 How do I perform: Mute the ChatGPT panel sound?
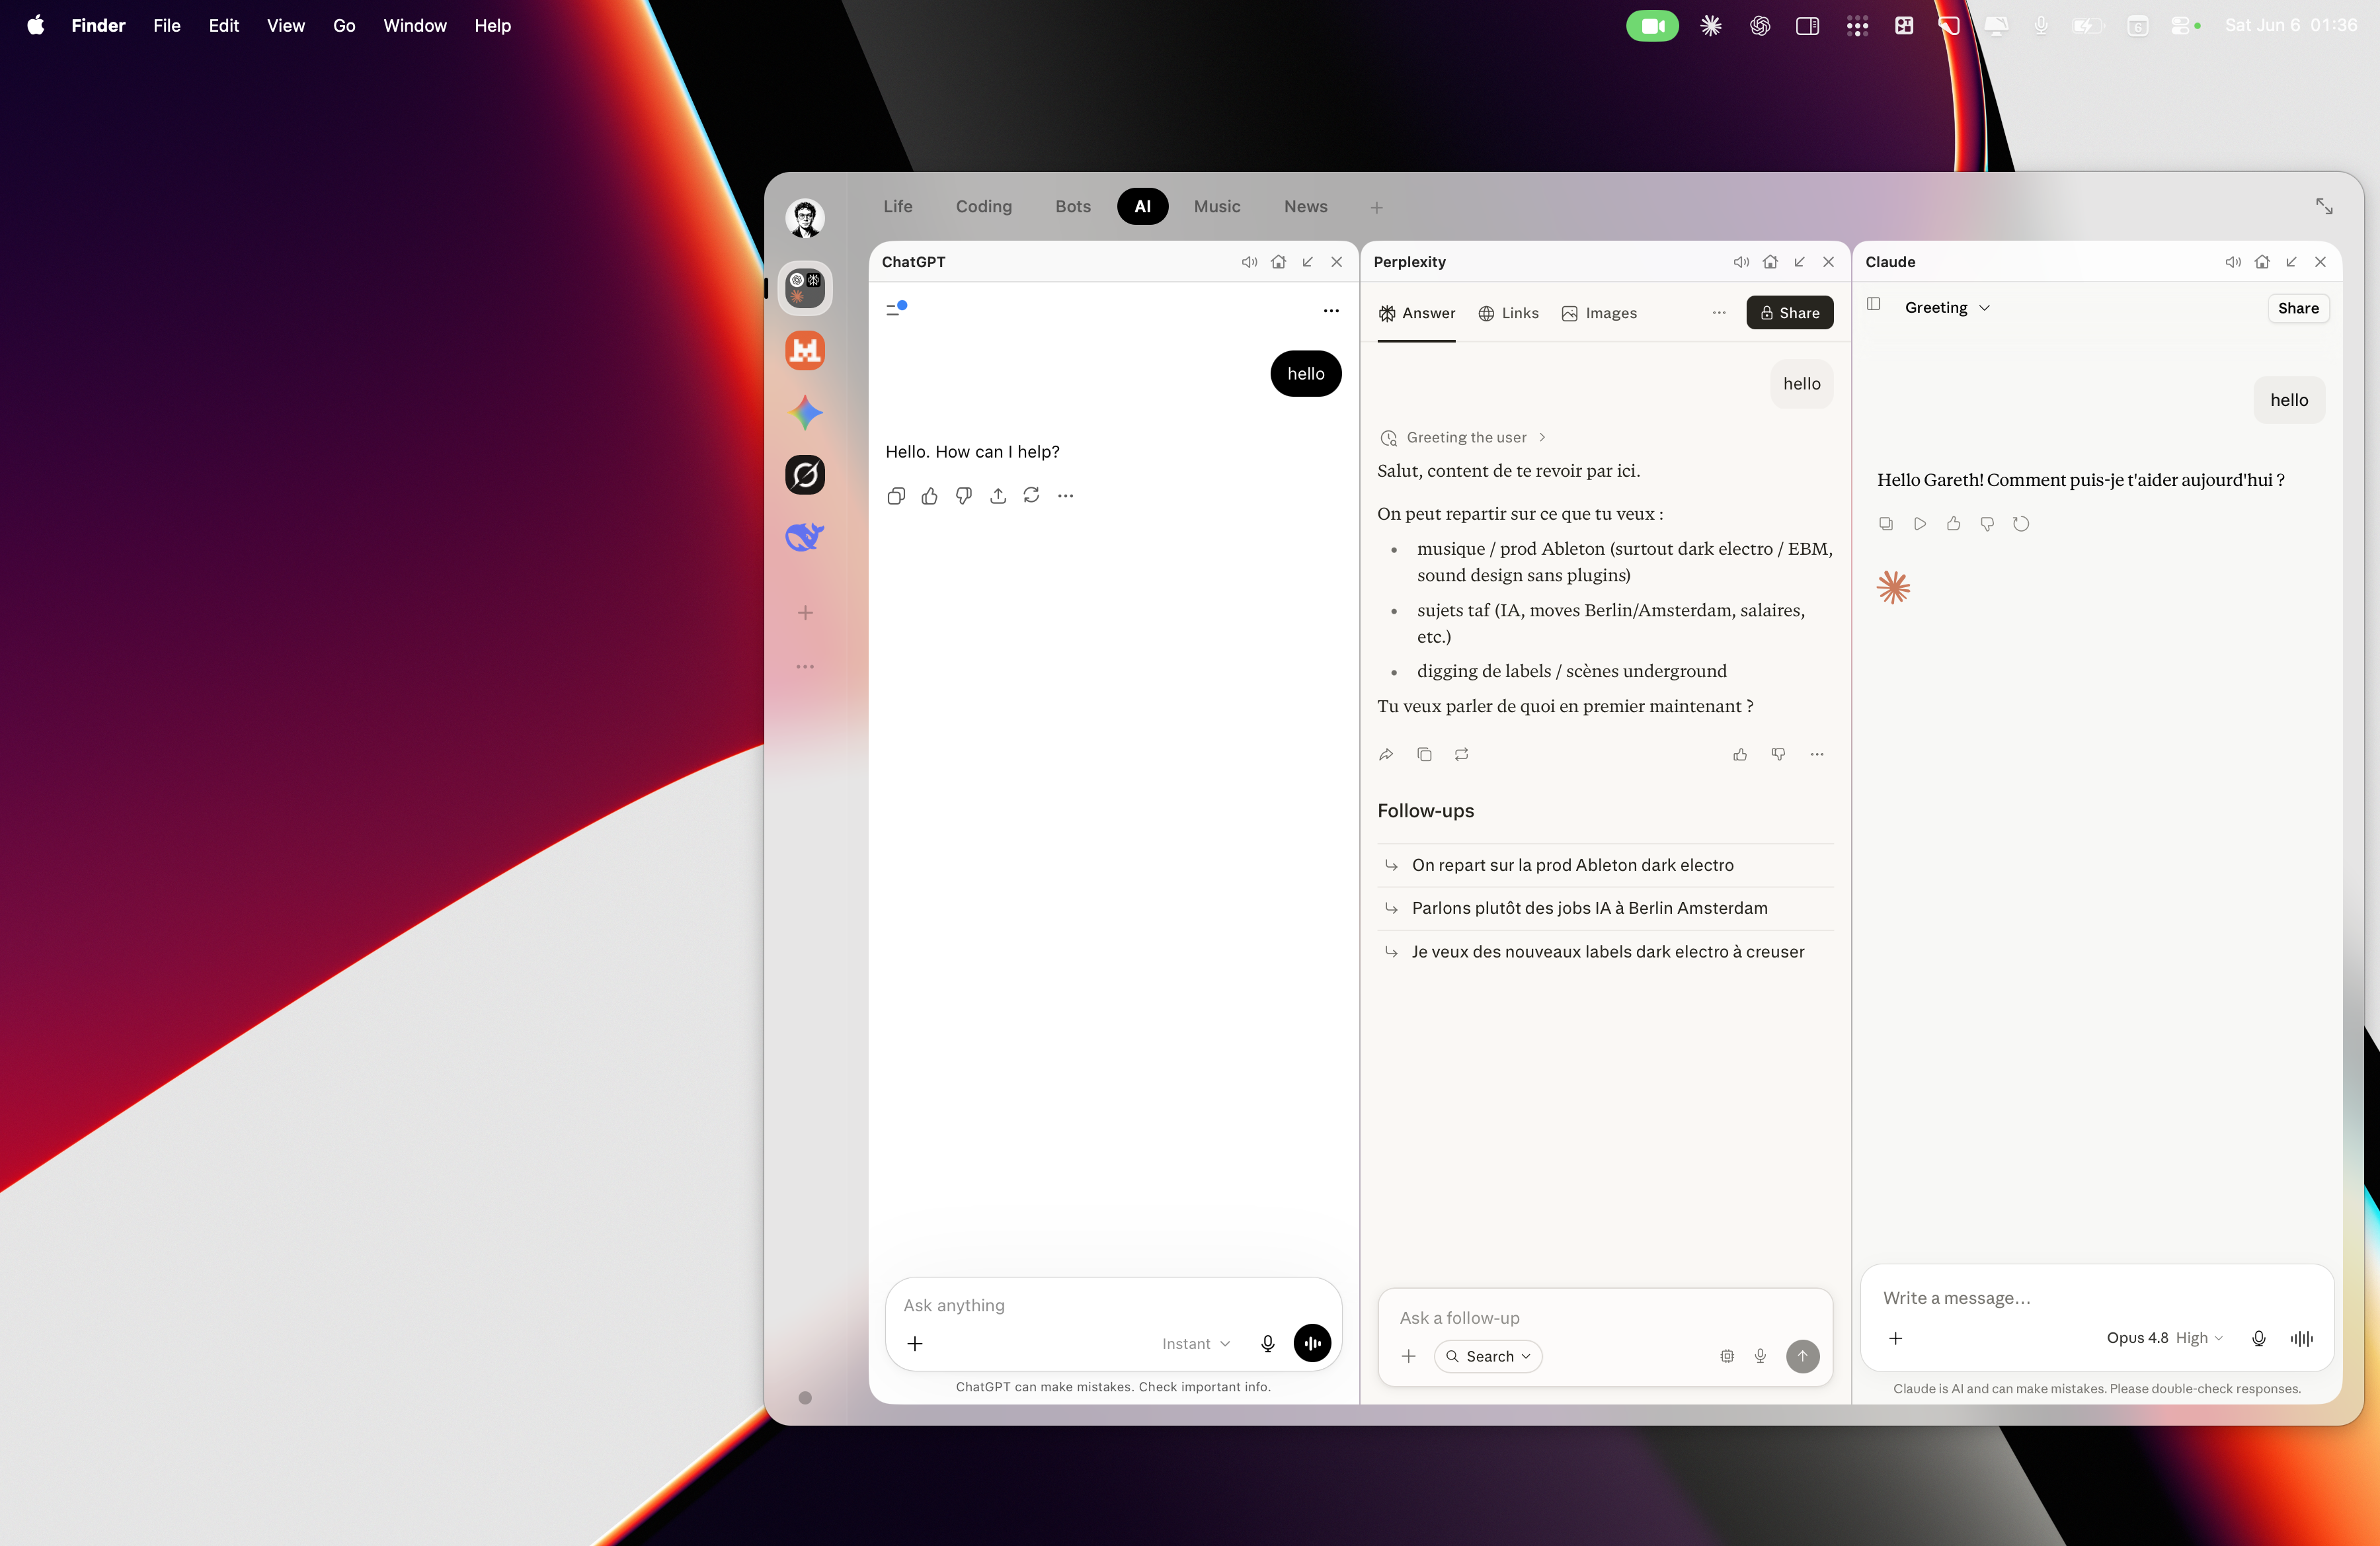point(1249,262)
